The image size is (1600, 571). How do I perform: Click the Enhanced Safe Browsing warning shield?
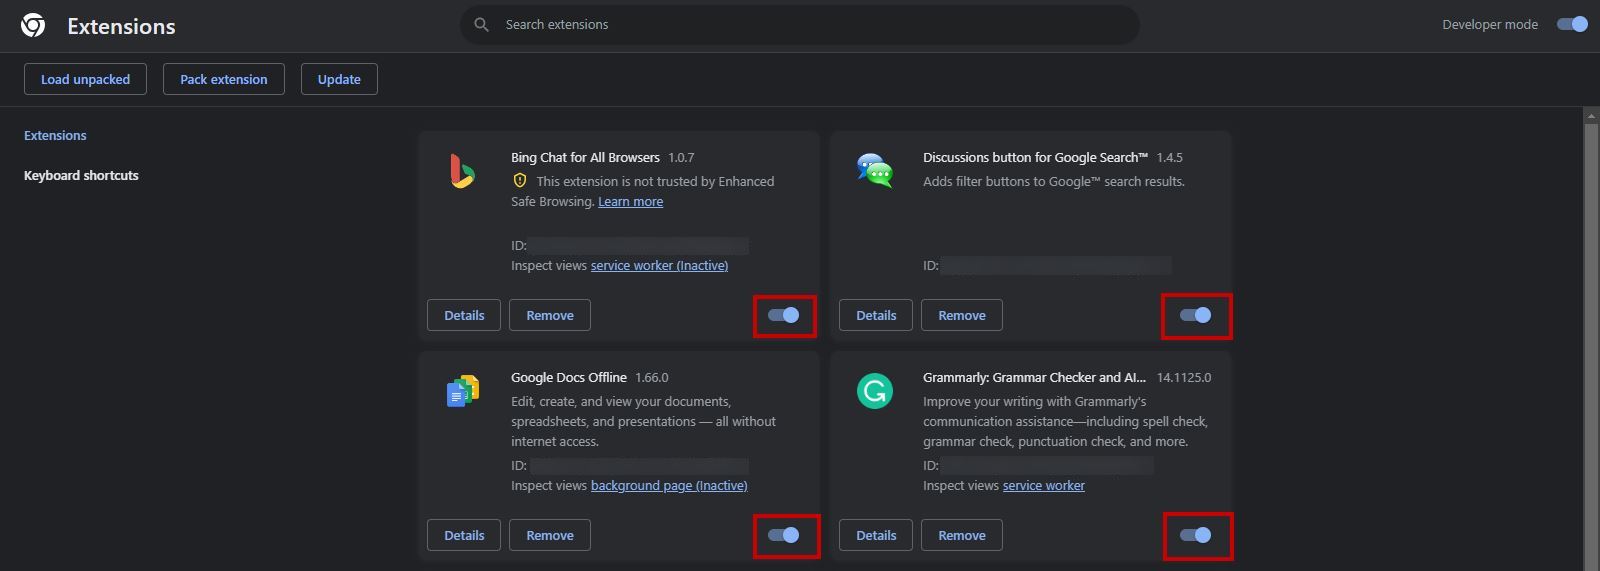pyautogui.click(x=520, y=181)
